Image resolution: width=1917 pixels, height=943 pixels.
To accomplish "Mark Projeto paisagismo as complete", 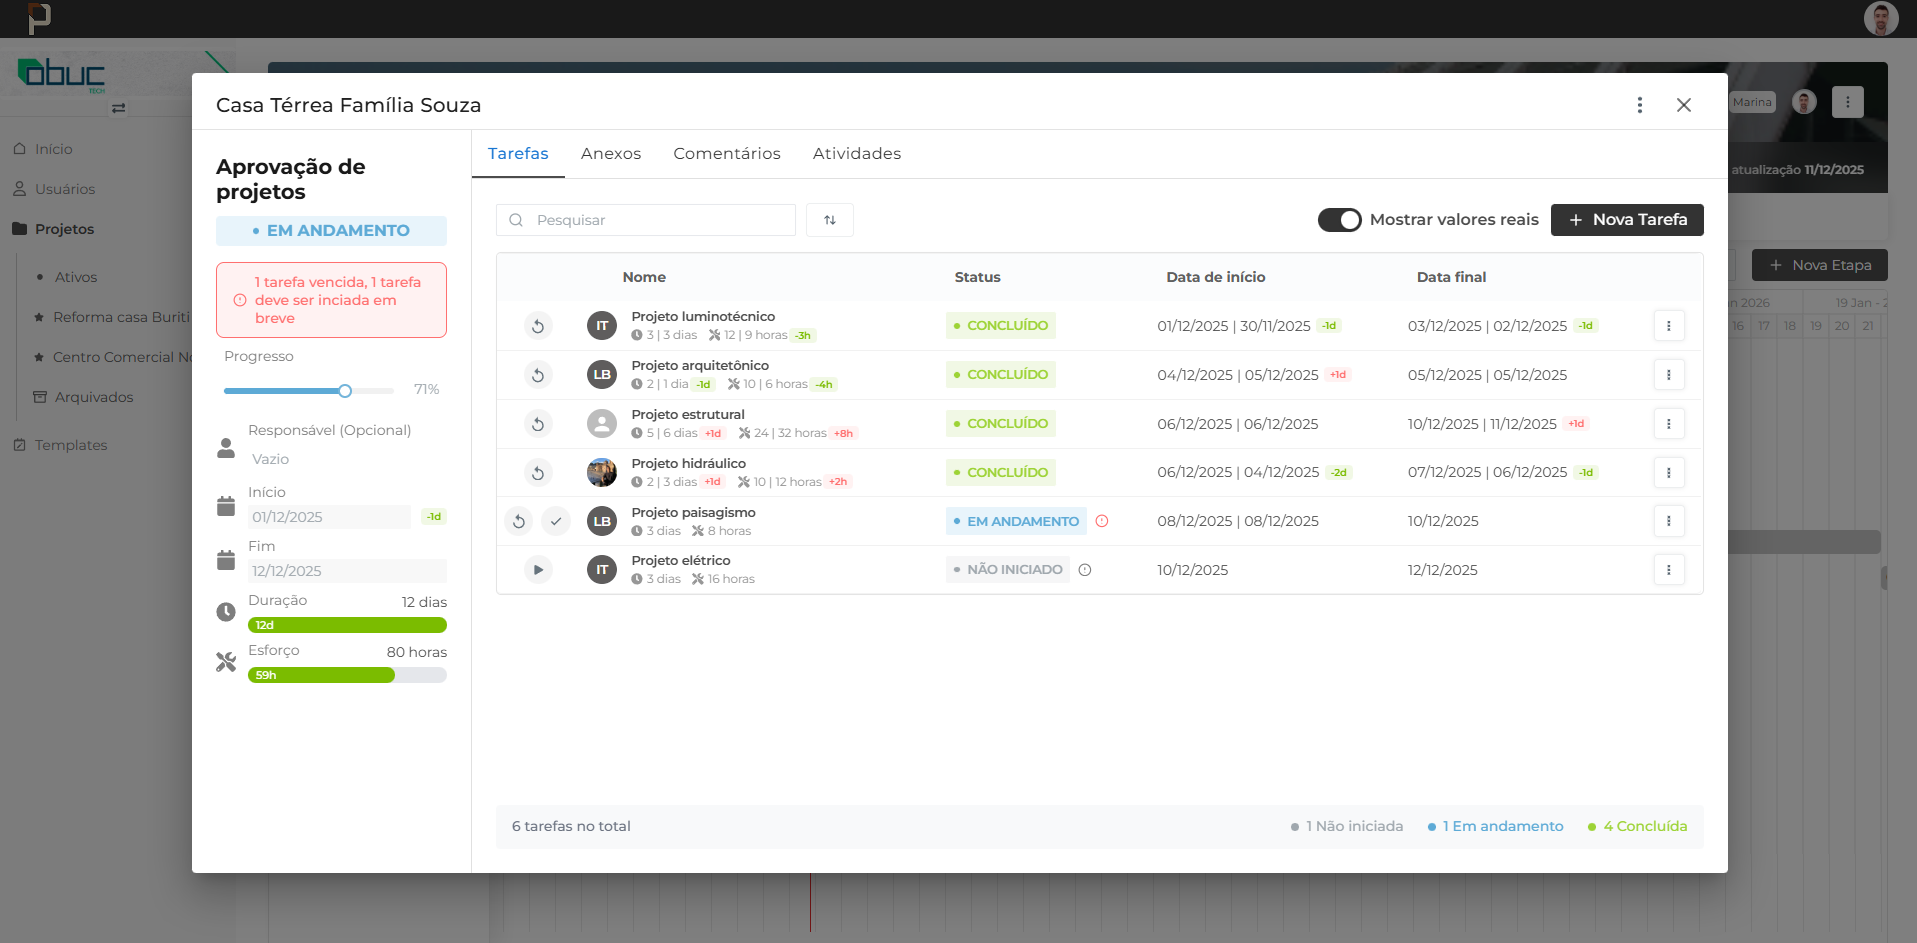I will [556, 521].
